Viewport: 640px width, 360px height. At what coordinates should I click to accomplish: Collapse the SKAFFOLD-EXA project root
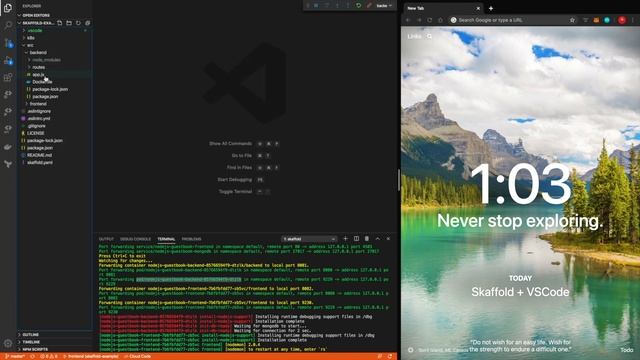pos(37,23)
